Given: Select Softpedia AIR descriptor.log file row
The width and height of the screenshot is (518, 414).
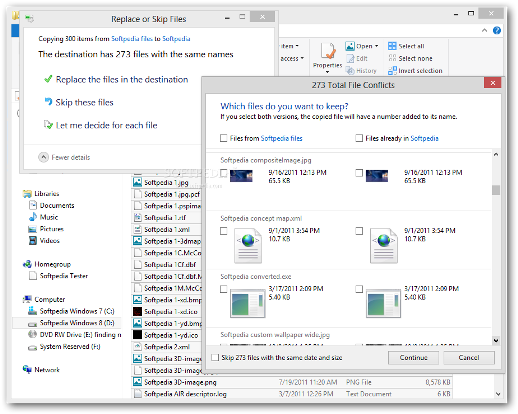Looking at the screenshot, I should (292, 394).
